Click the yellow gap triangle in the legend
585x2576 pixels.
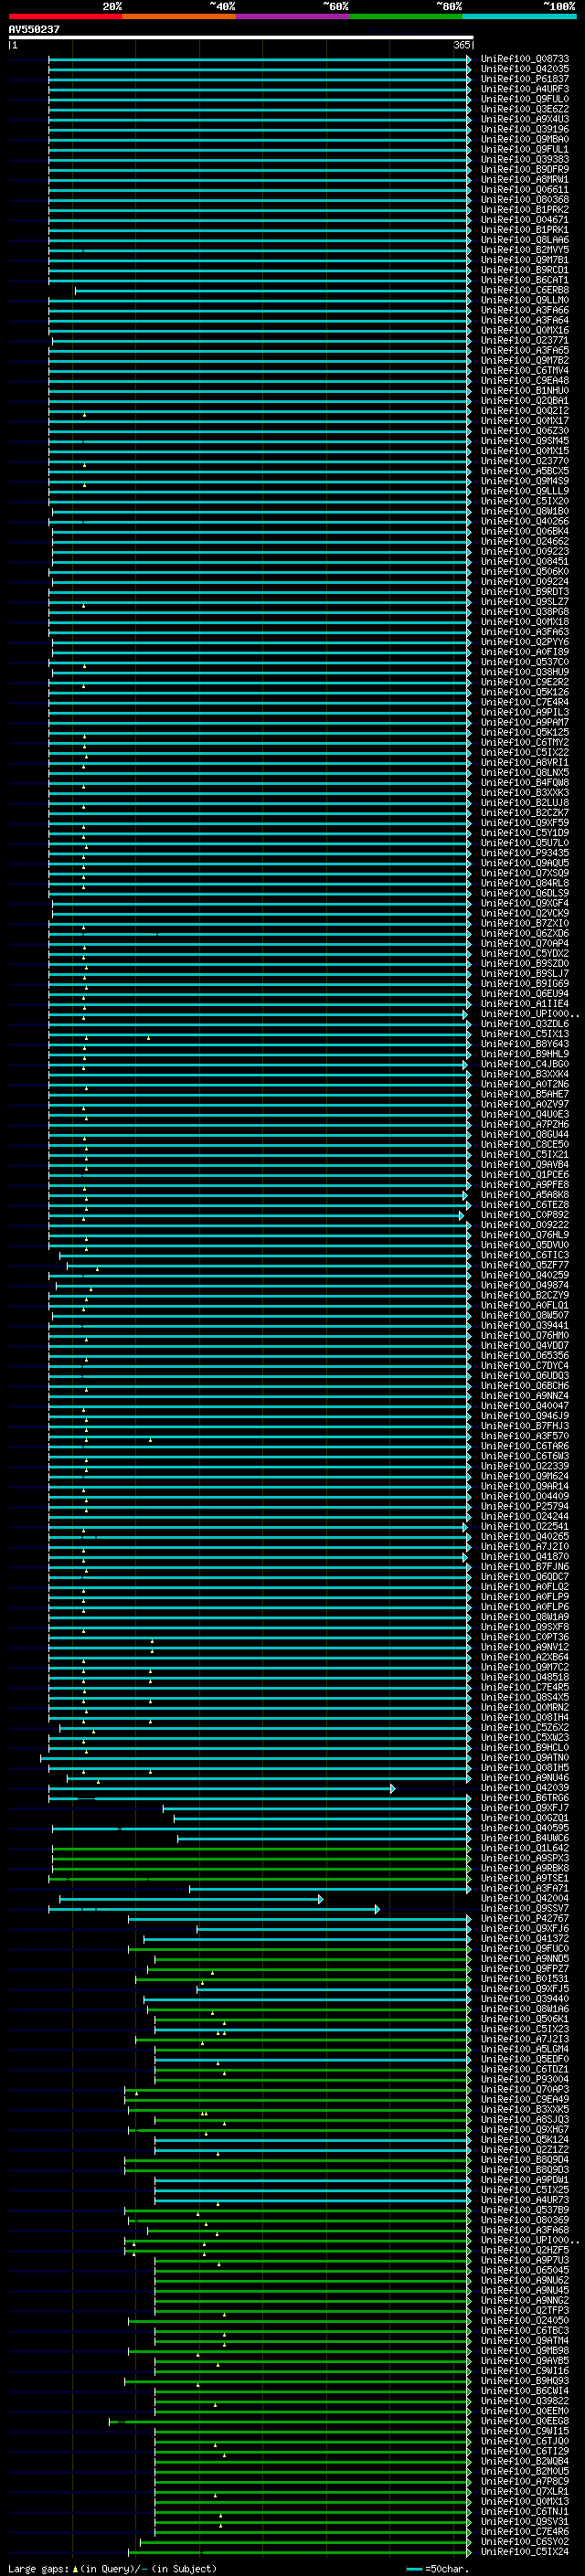[x=75, y=2569]
